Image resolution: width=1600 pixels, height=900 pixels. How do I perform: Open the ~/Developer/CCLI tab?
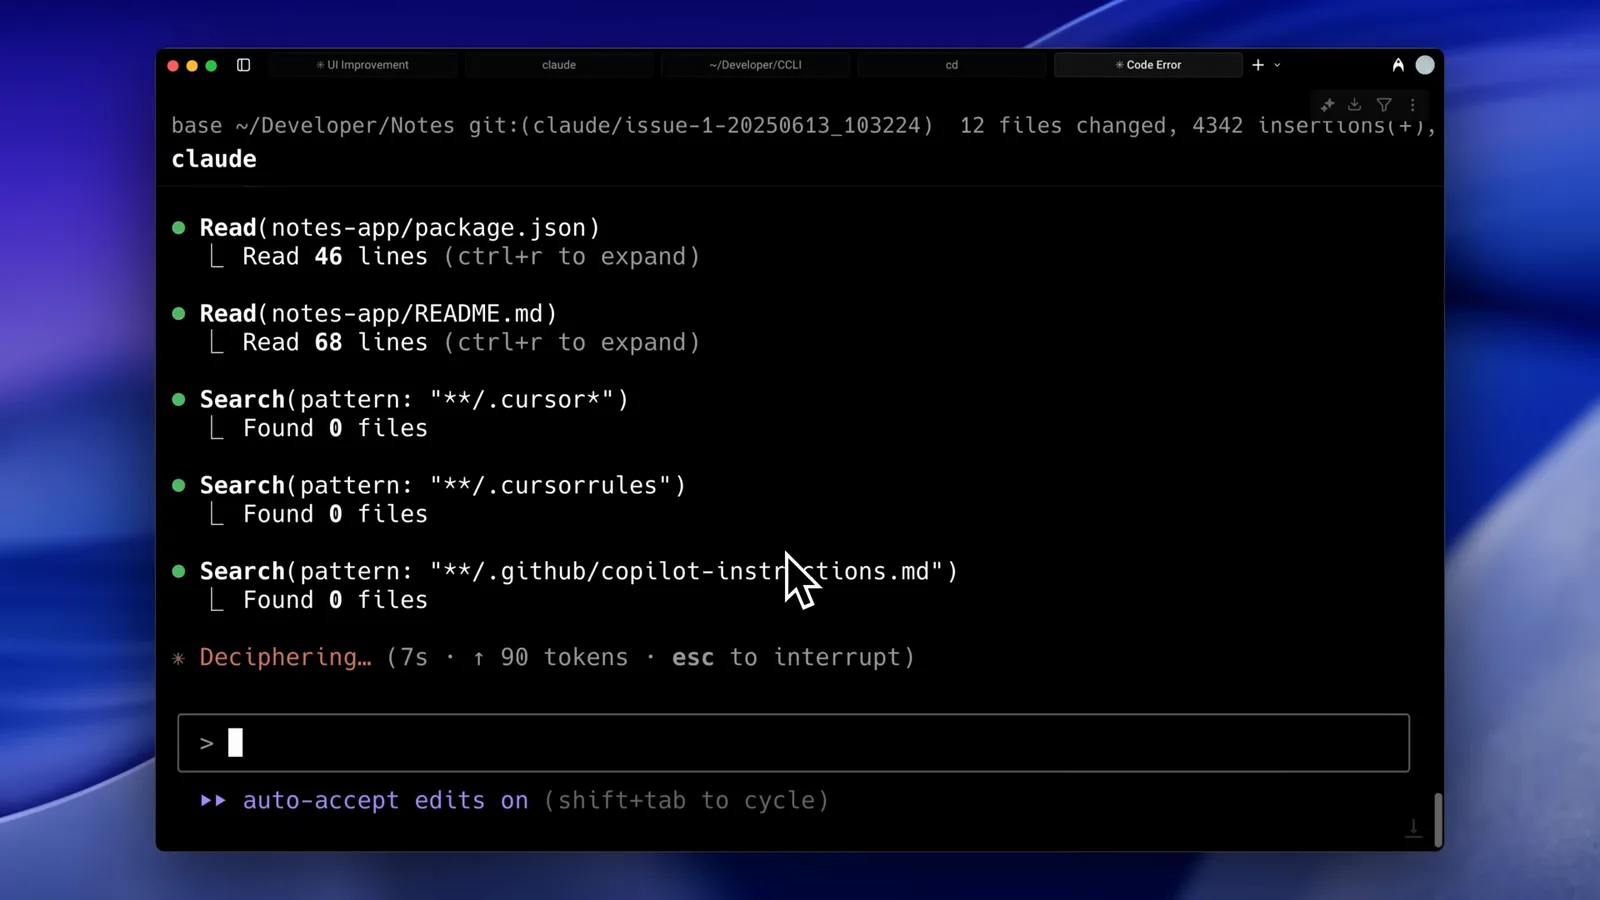[x=755, y=65]
